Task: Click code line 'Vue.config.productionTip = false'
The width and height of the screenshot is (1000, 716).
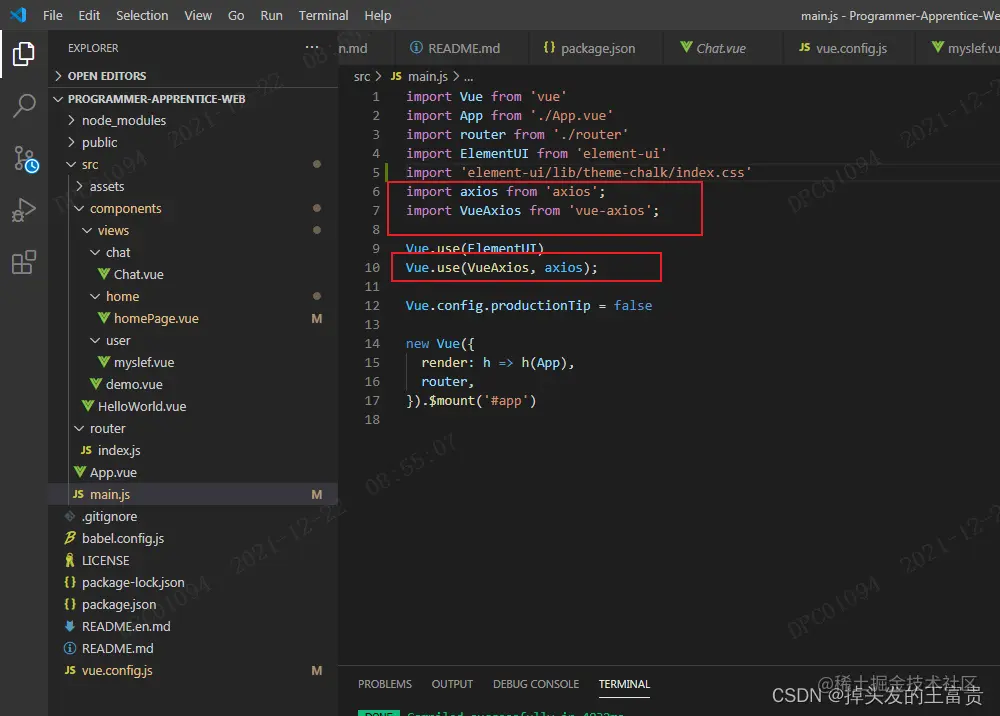Action: coord(529,305)
